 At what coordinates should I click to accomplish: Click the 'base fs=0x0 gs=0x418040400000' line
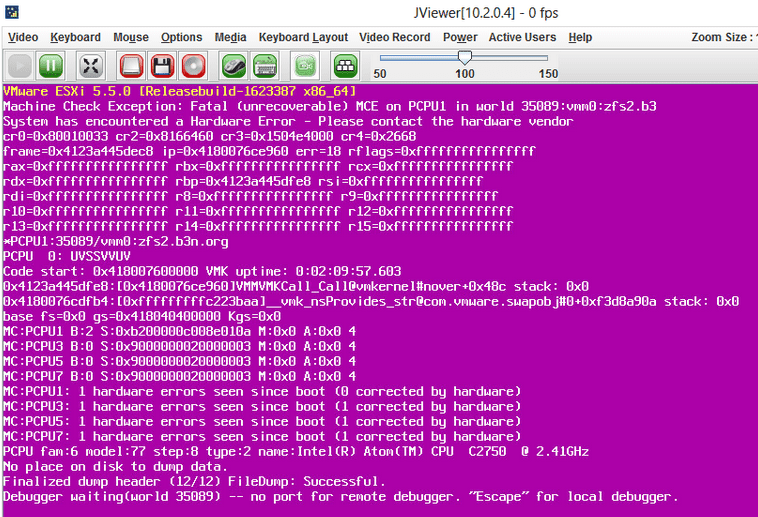(142, 316)
